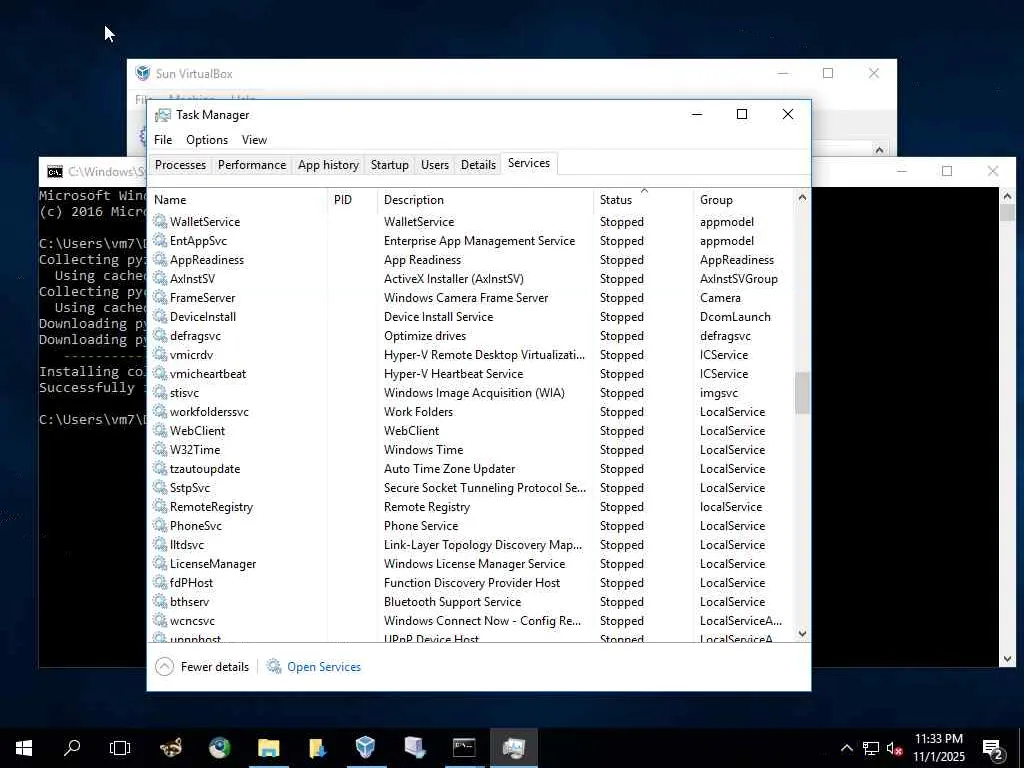Image resolution: width=1024 pixels, height=768 pixels.
Task: Click the defragsvc service icon
Action: [x=160, y=335]
